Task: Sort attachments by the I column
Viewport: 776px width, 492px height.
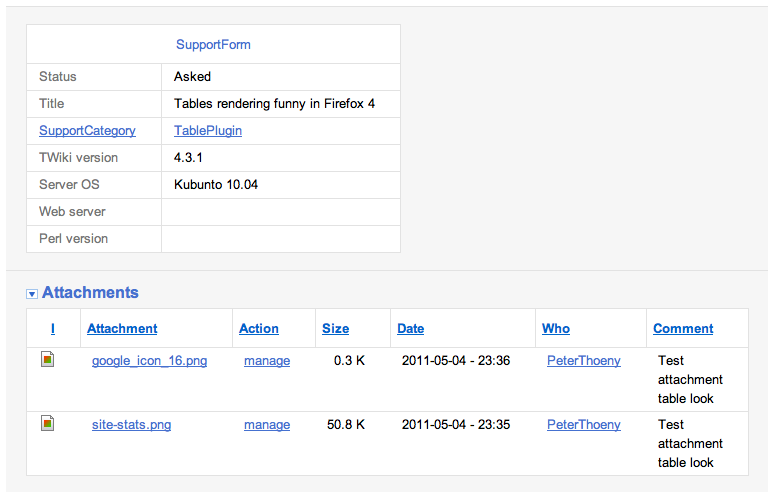Action: click(x=53, y=328)
